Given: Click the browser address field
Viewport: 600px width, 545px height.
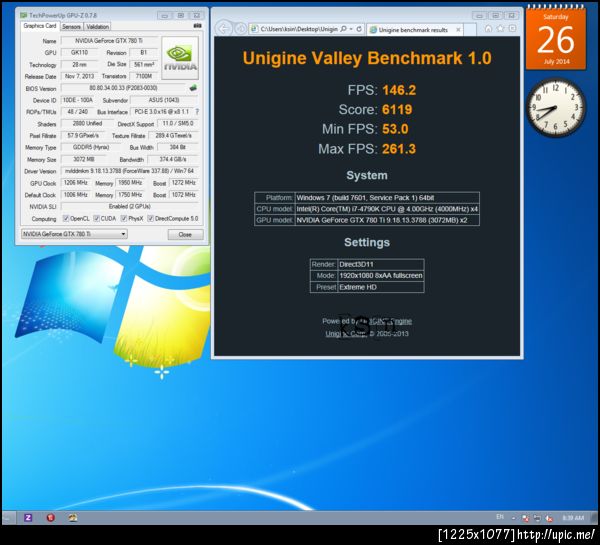Looking at the screenshot, I should (x=299, y=29).
